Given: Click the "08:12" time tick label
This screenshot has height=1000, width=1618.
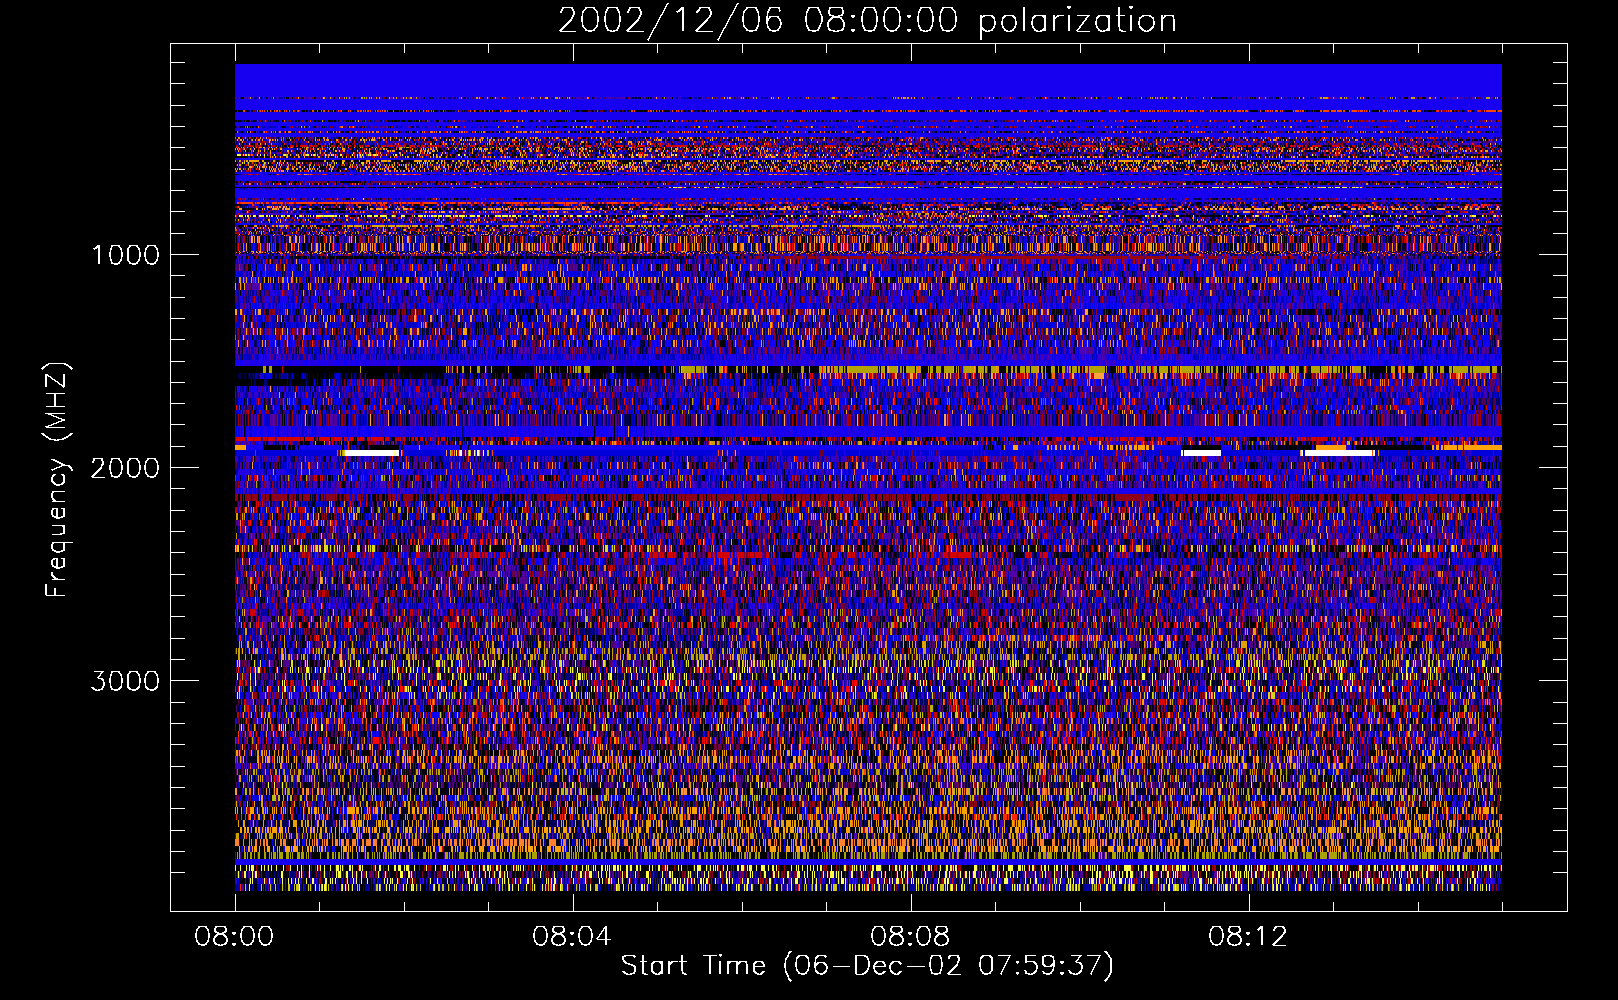Looking at the screenshot, I should (1248, 937).
